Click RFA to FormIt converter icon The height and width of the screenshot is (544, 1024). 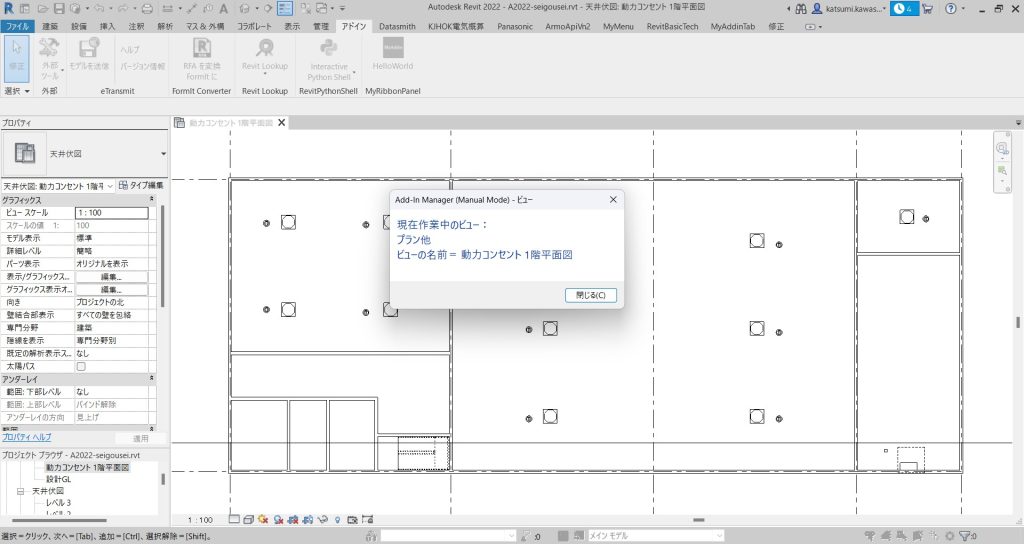pyautogui.click(x=200, y=52)
